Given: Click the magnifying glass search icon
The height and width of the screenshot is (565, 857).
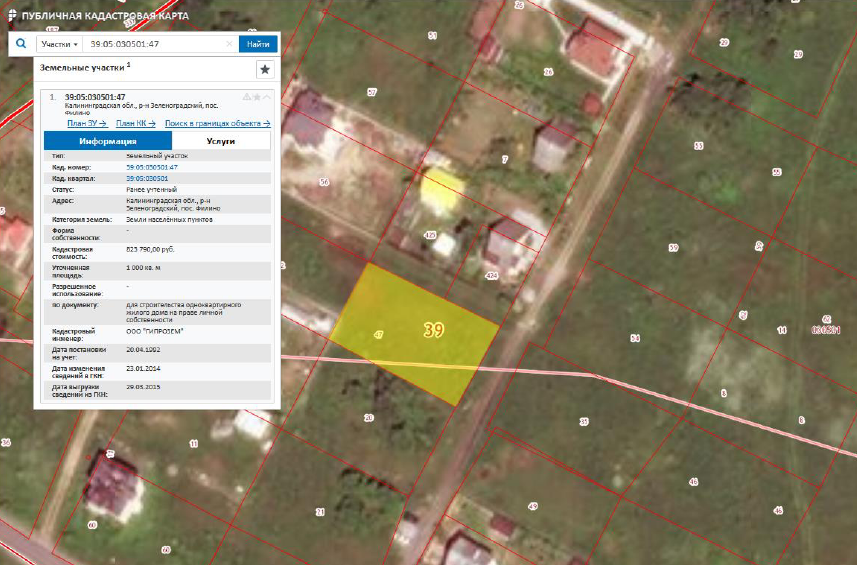Looking at the screenshot, I should pos(20,44).
